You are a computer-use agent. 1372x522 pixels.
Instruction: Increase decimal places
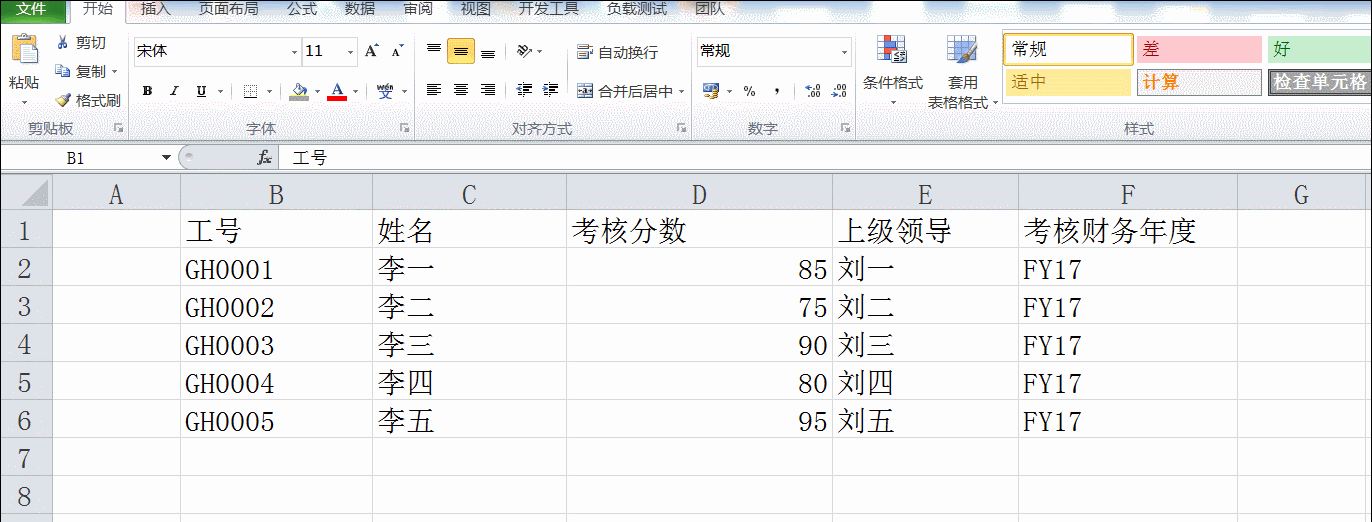[x=813, y=91]
